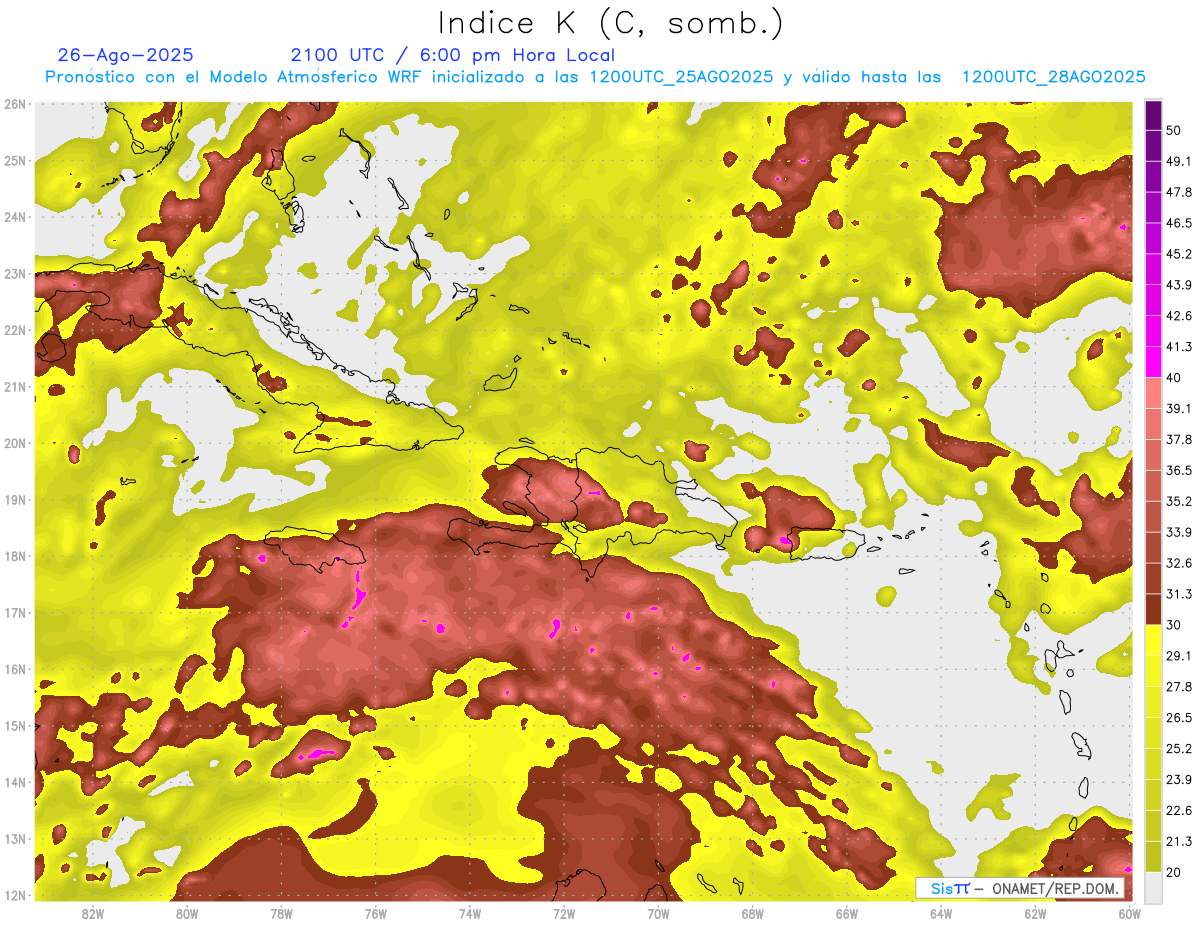Click the latitude axis label '18N'
This screenshot has height=927, width=1200.
pyautogui.click(x=14, y=556)
